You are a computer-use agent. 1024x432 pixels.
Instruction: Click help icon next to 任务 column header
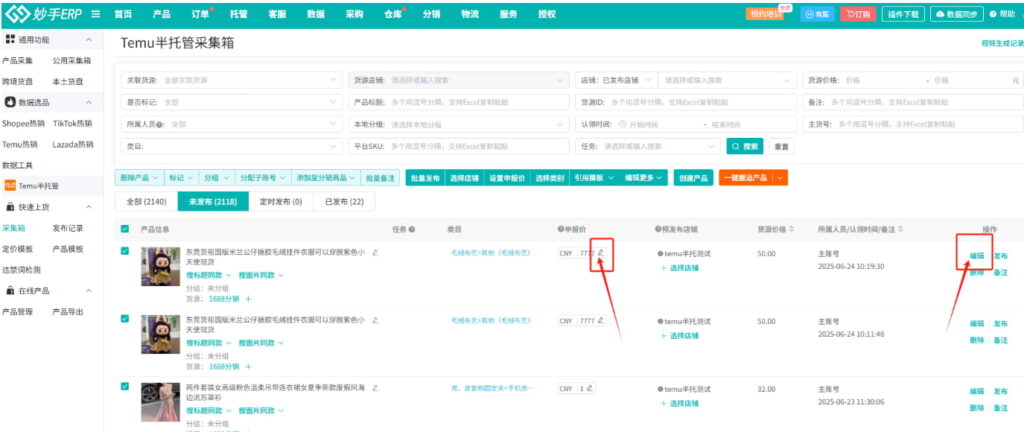pos(412,230)
